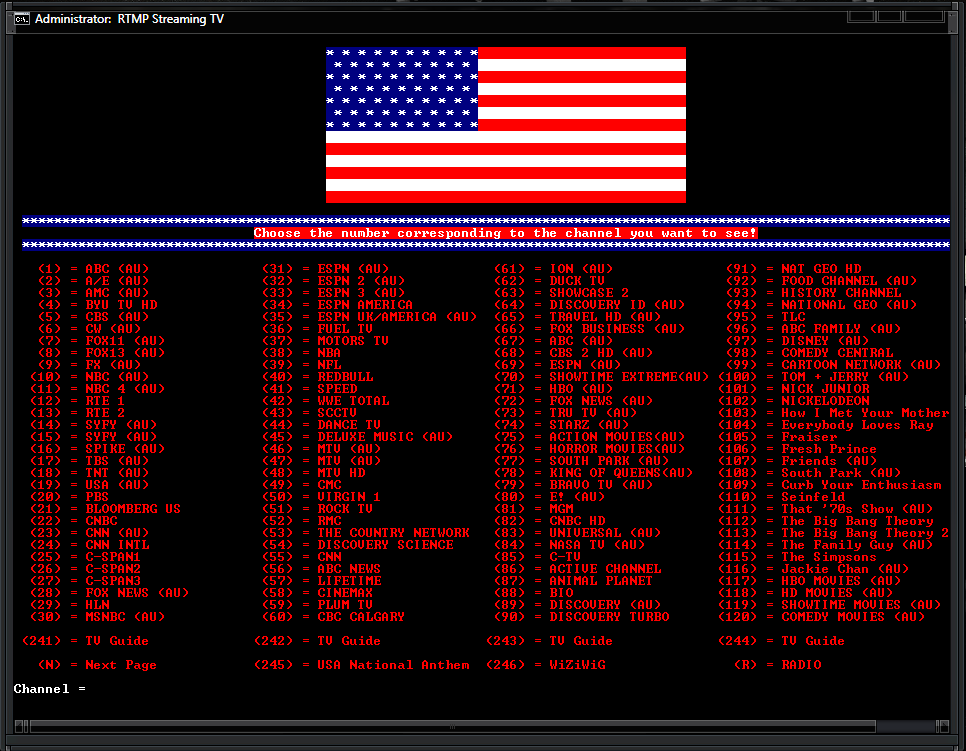Open the console system menu icon
966x751 pixels.
(x=22, y=19)
